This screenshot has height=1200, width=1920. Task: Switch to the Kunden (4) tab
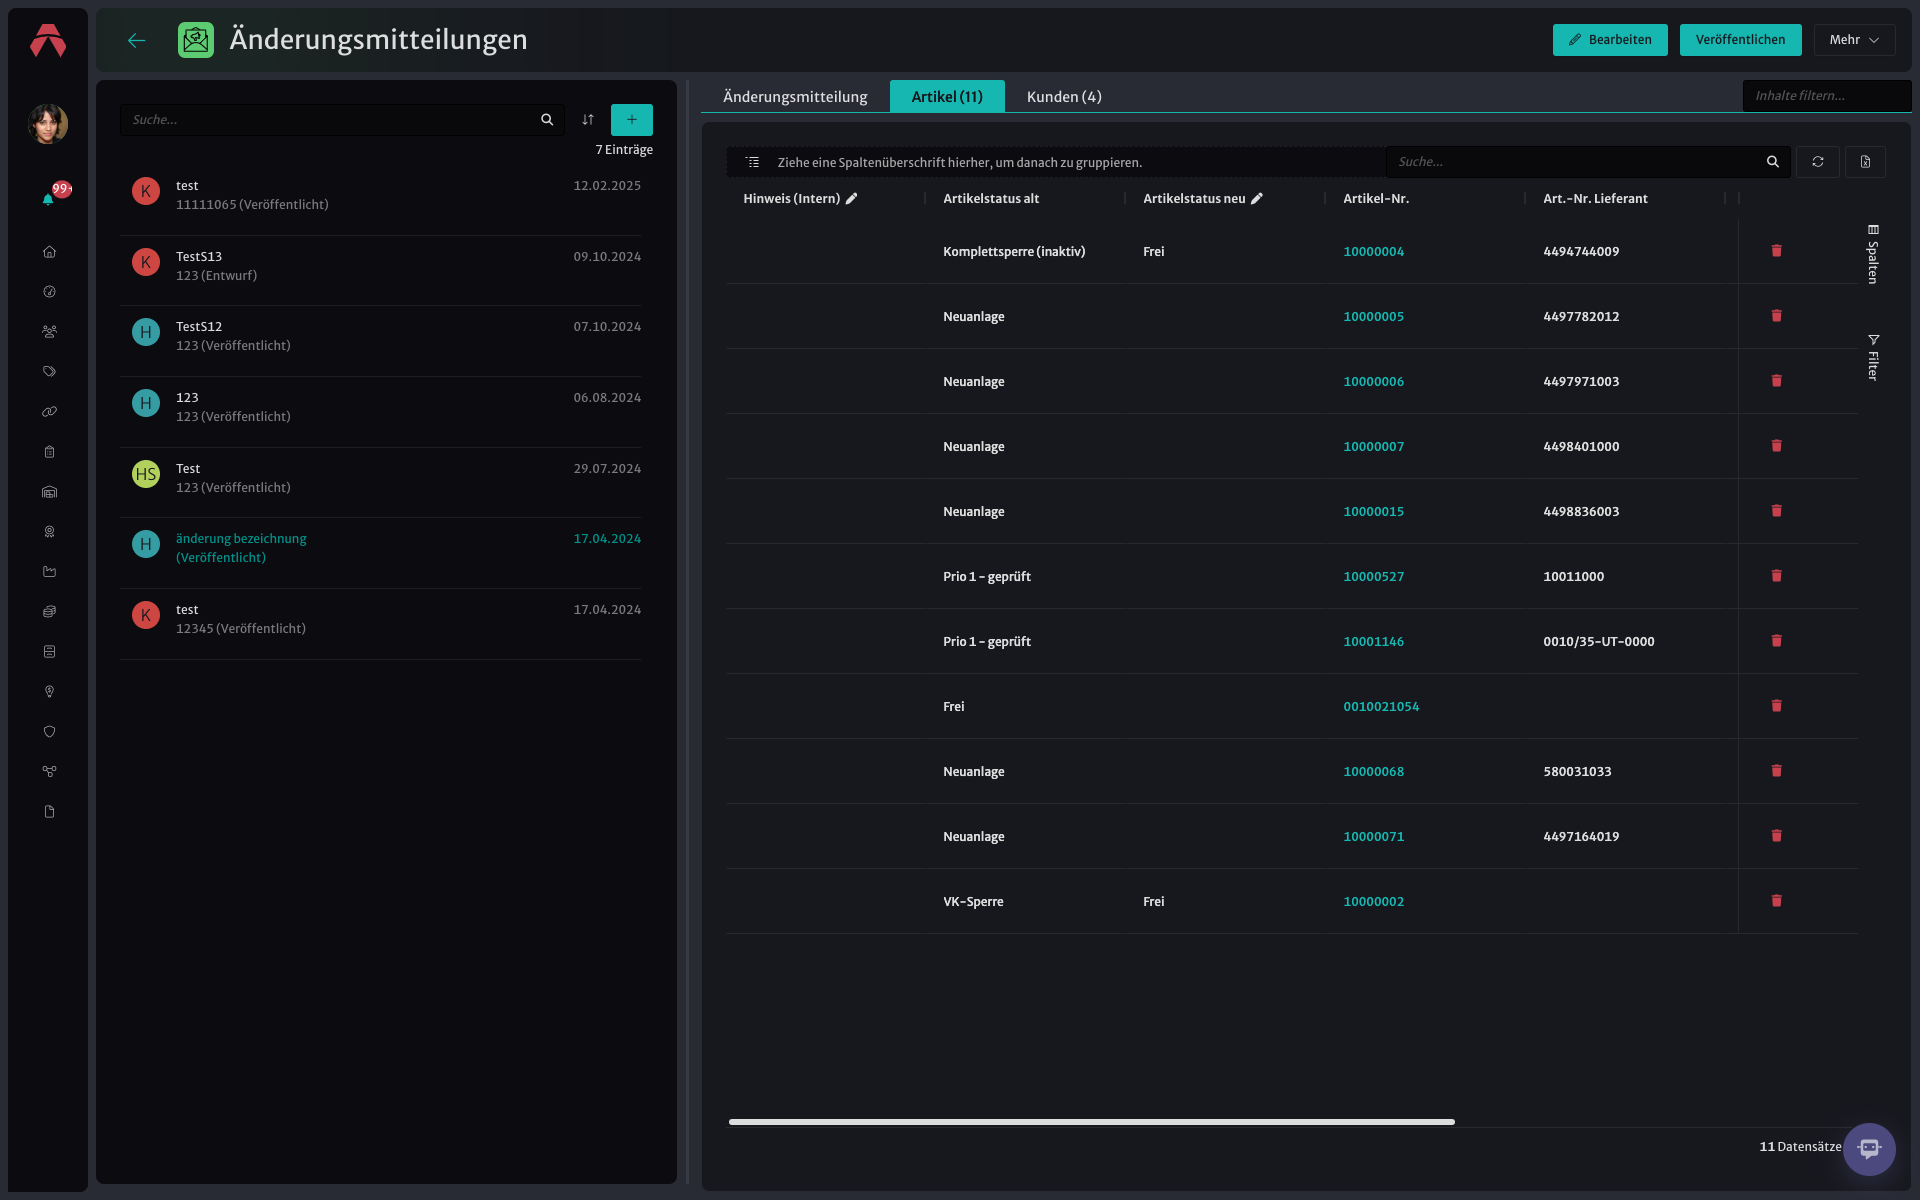1064,97
